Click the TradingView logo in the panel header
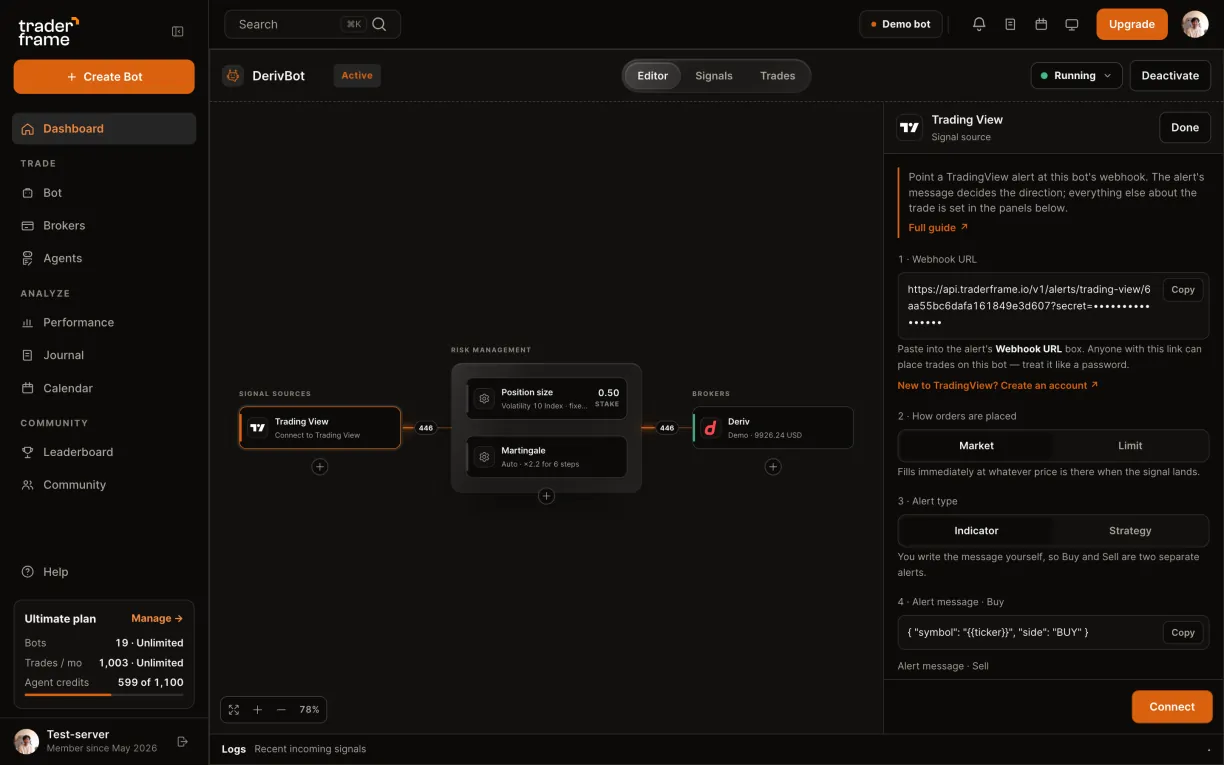1224x765 pixels. click(909, 127)
